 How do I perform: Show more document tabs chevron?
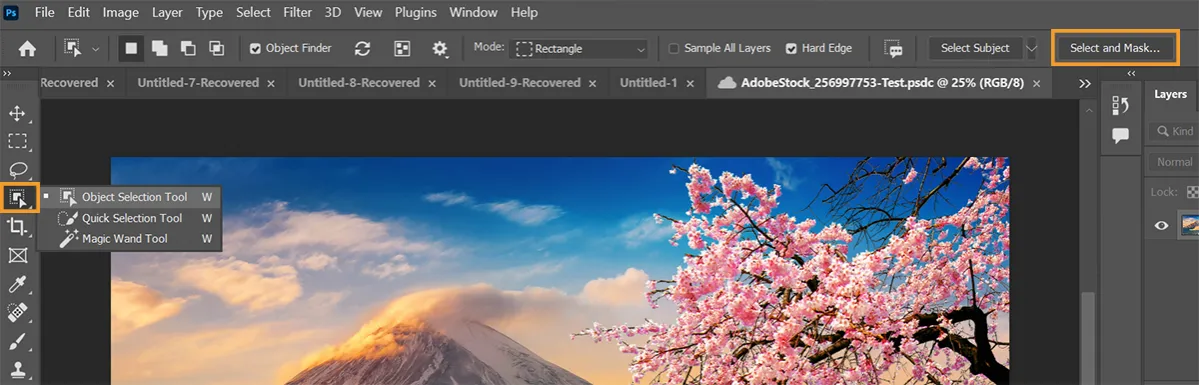tap(1084, 83)
